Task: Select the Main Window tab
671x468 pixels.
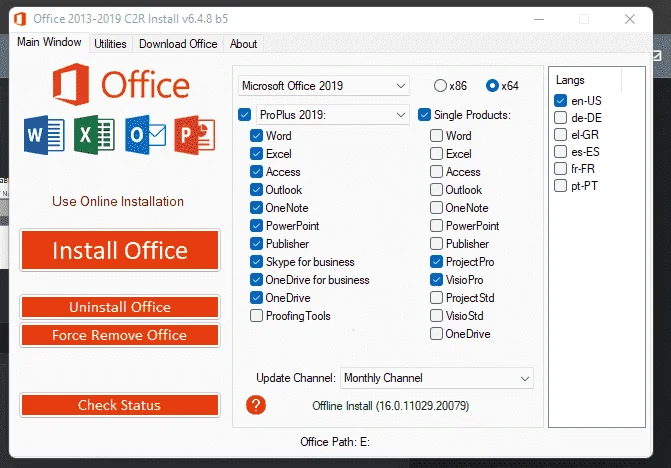Action: (49, 42)
